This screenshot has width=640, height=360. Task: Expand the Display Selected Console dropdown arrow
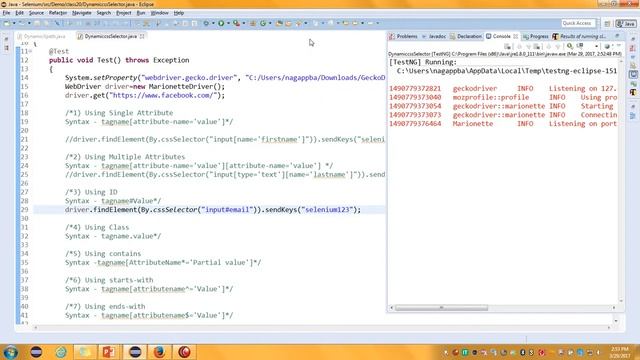596,46
